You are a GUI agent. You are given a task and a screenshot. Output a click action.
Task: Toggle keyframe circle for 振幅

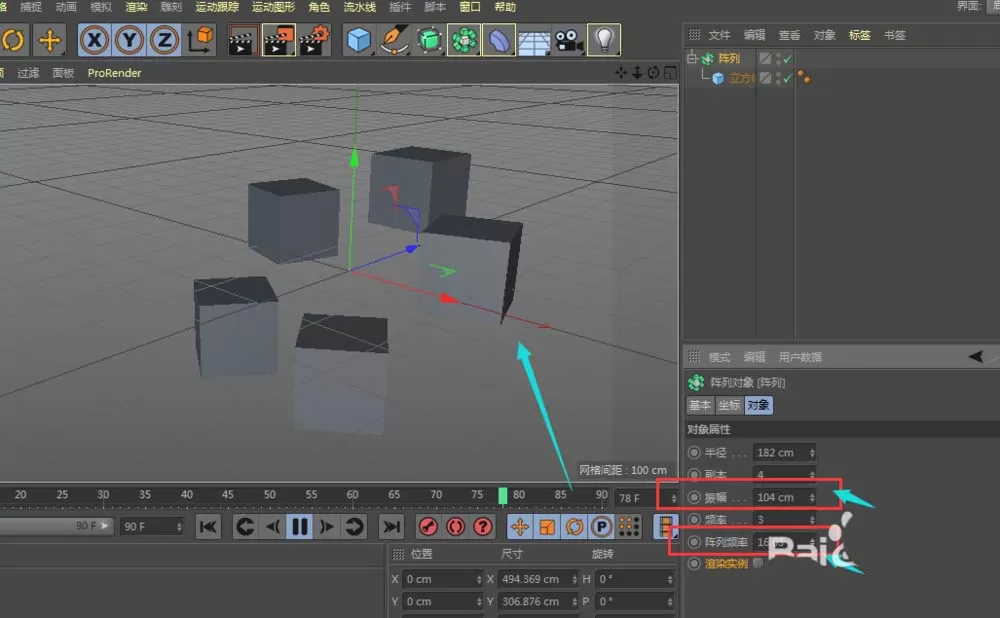pos(695,497)
